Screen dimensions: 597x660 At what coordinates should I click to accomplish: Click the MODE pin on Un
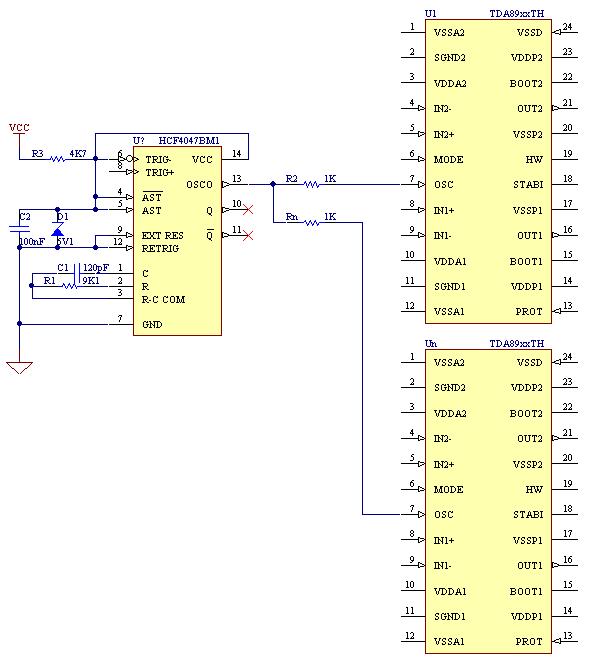point(449,490)
